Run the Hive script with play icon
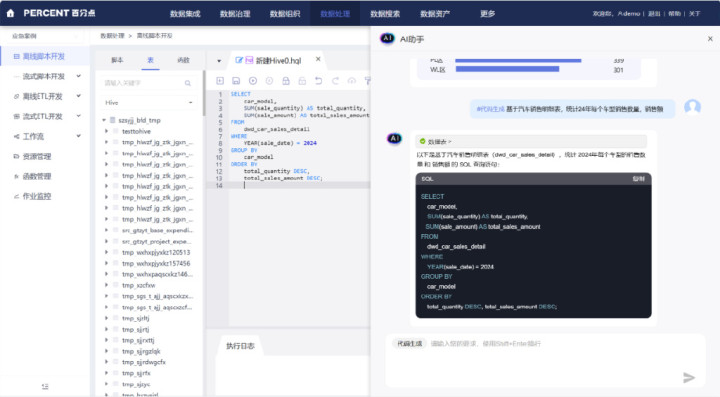The width and height of the screenshot is (720, 397). point(253,81)
